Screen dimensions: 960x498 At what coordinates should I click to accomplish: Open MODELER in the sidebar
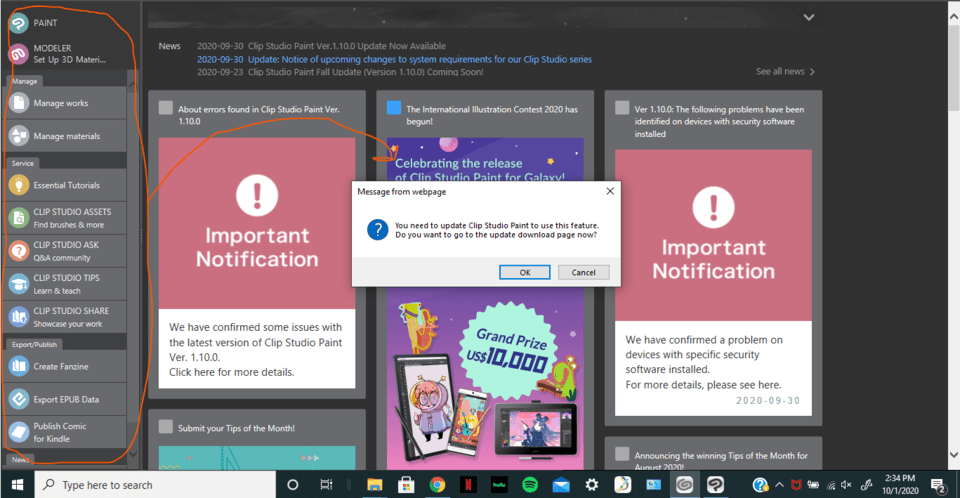pos(60,54)
